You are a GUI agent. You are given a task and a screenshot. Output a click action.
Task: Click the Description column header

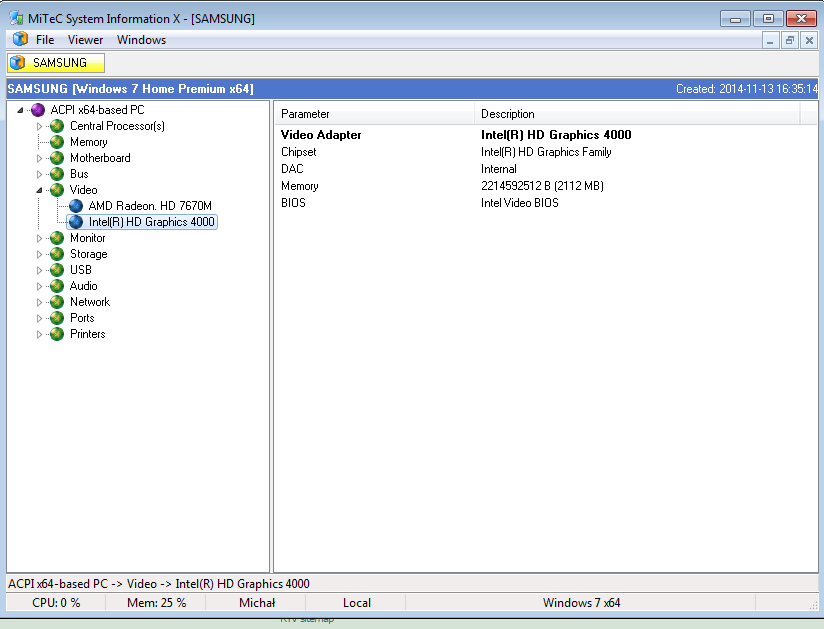[x=637, y=114]
